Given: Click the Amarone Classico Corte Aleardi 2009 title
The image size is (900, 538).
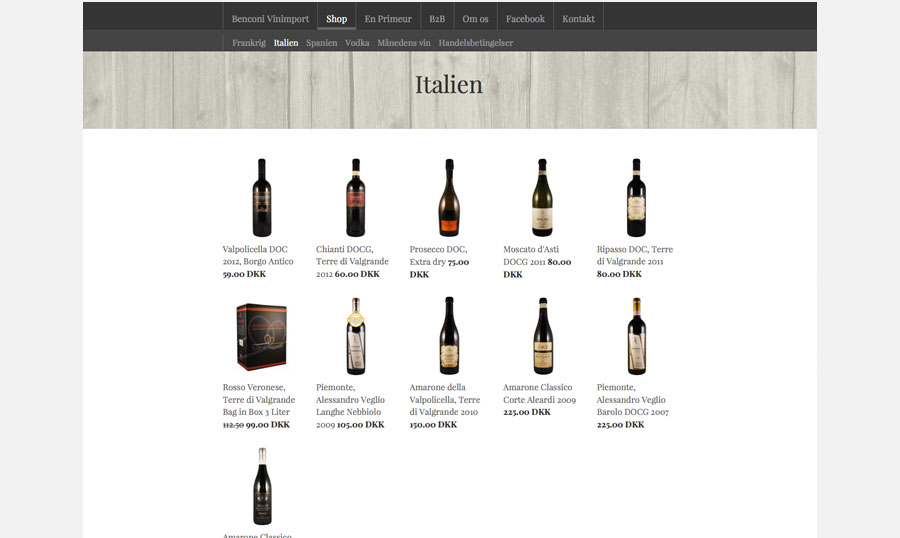Looking at the screenshot, I should pos(540,393).
